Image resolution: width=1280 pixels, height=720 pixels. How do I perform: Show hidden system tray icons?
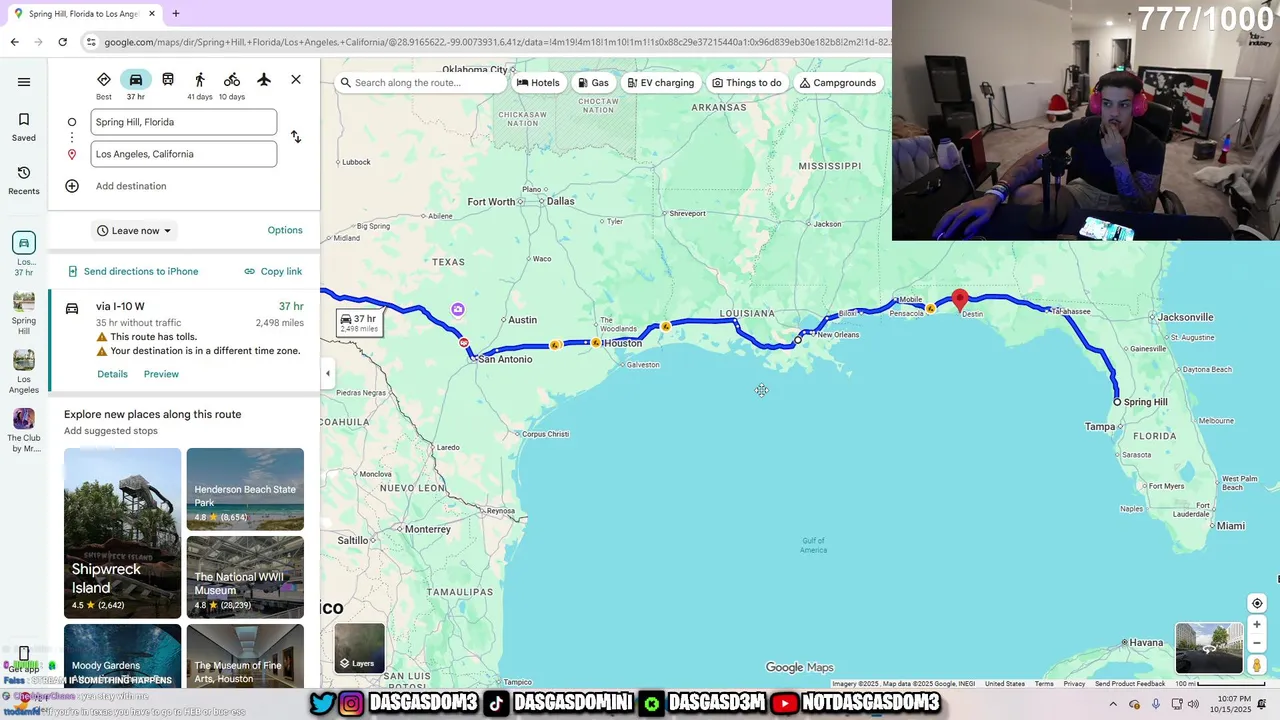(x=1113, y=704)
